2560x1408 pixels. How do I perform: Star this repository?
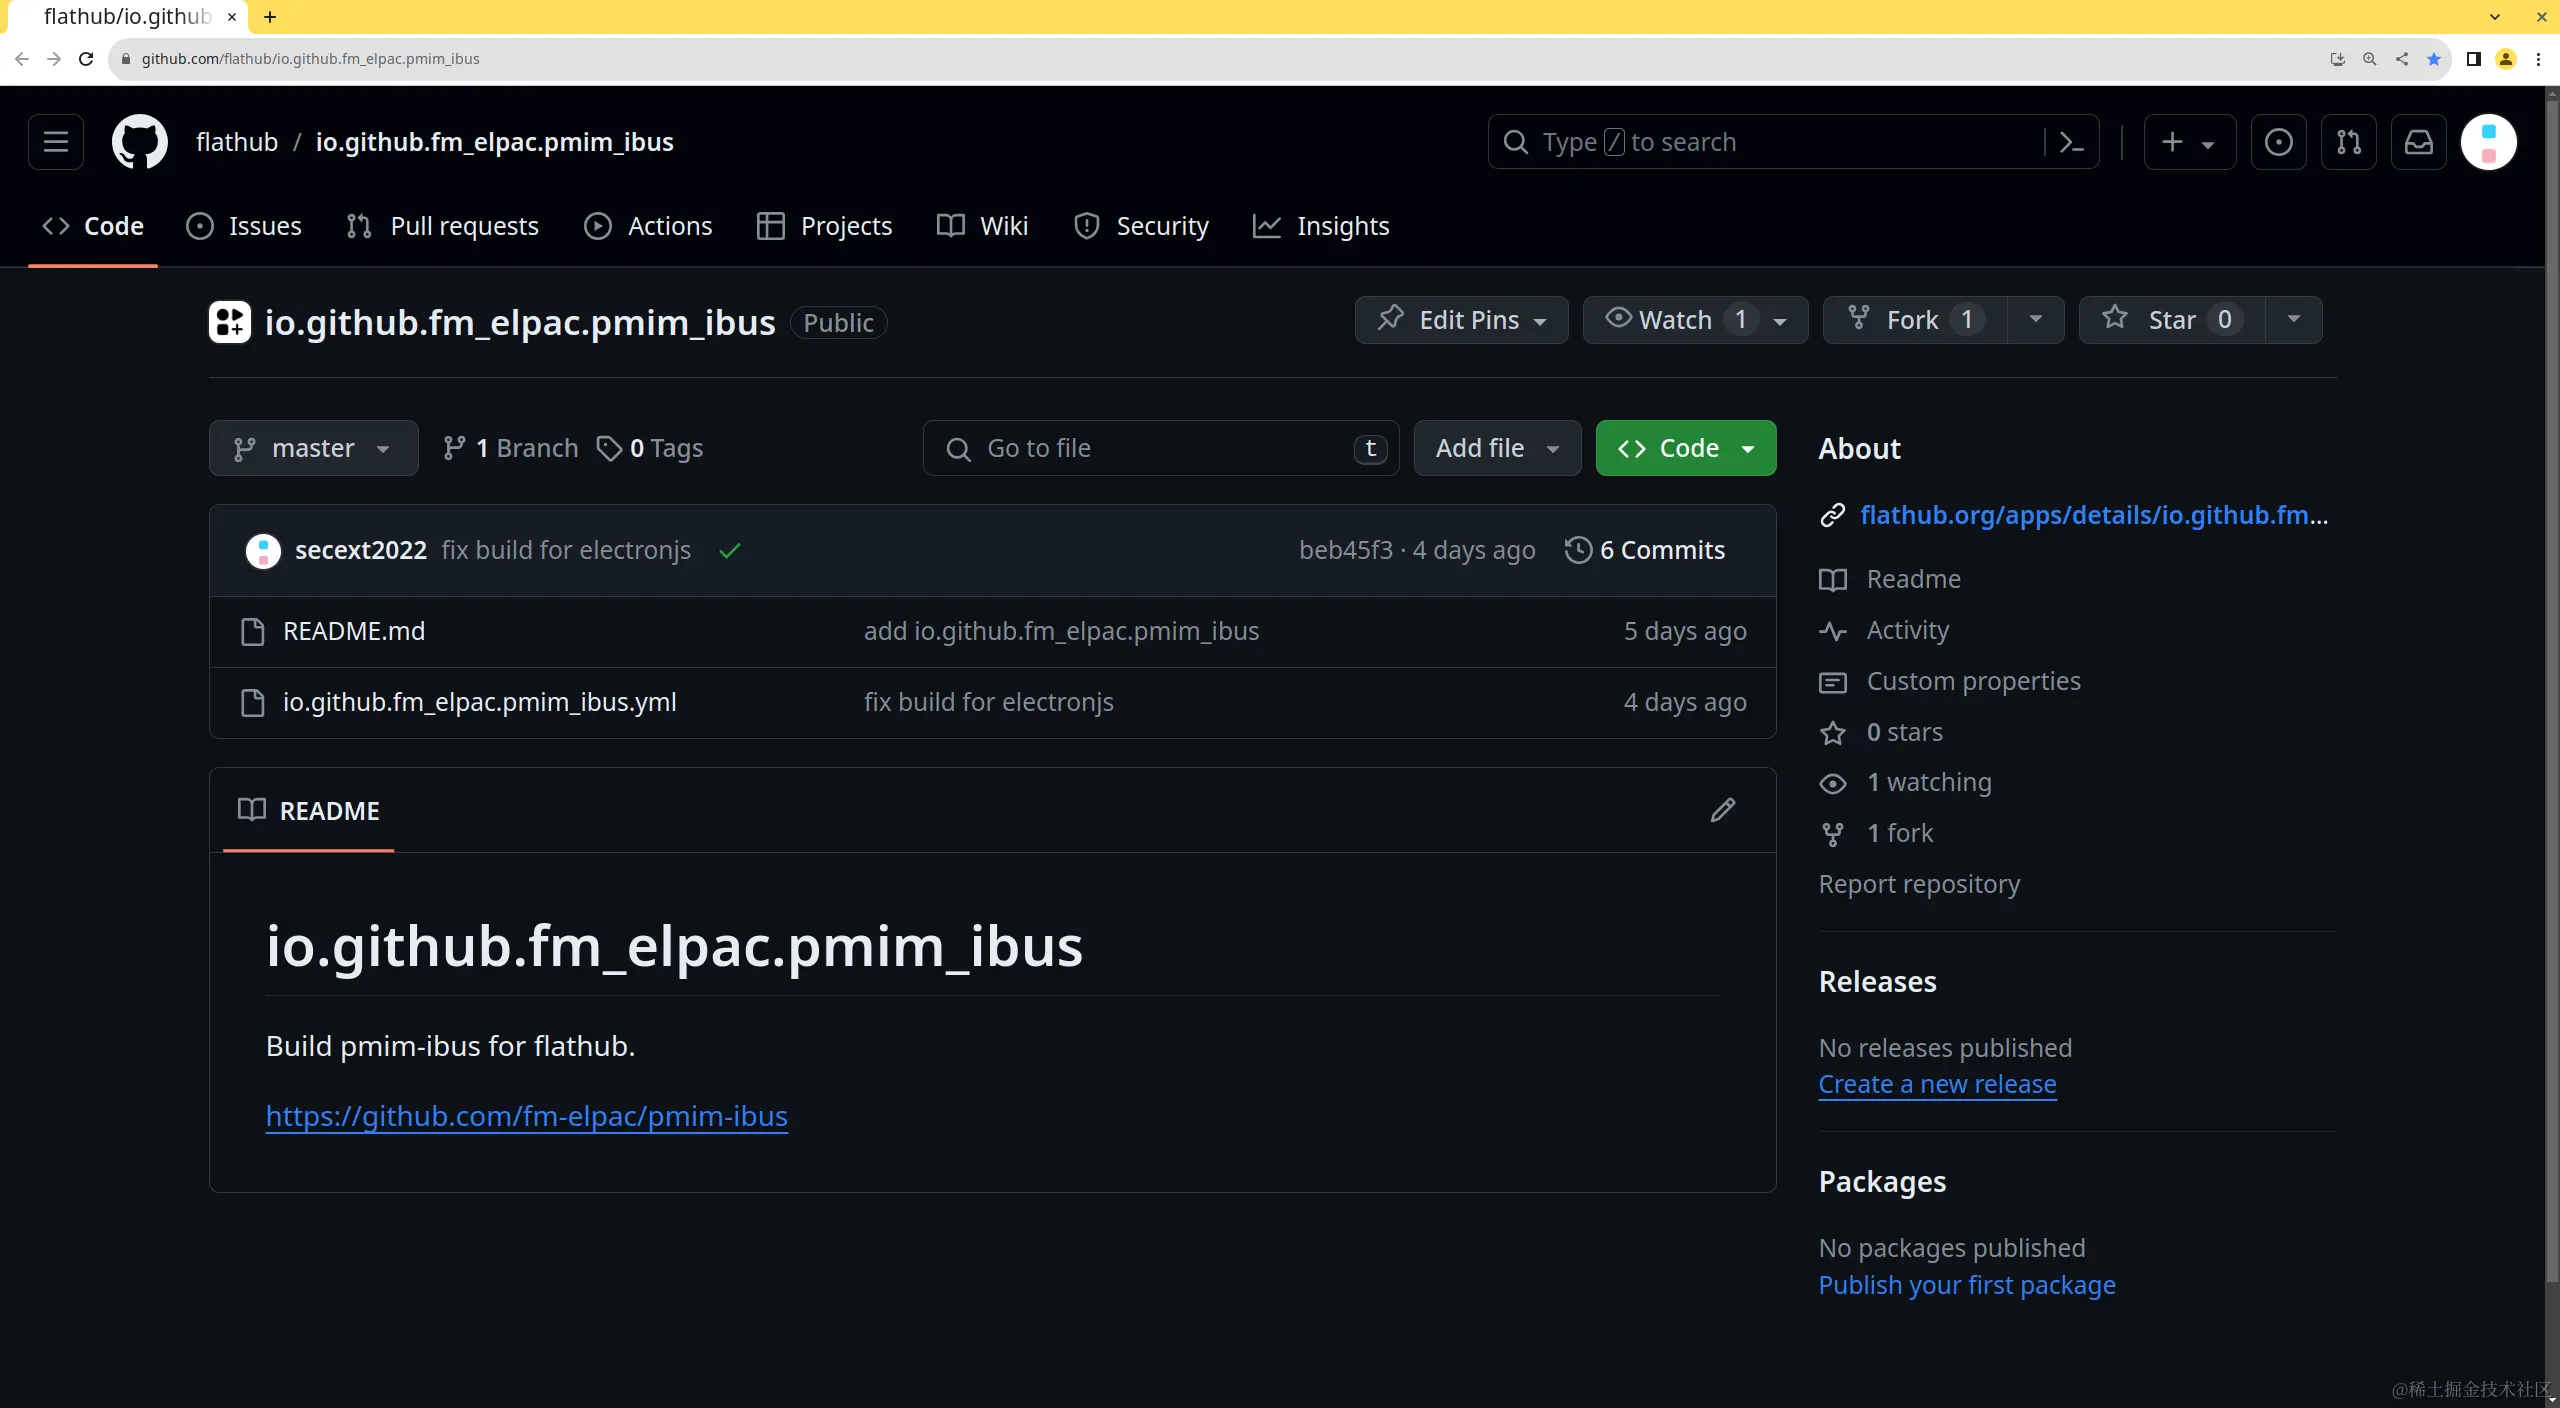(2172, 320)
